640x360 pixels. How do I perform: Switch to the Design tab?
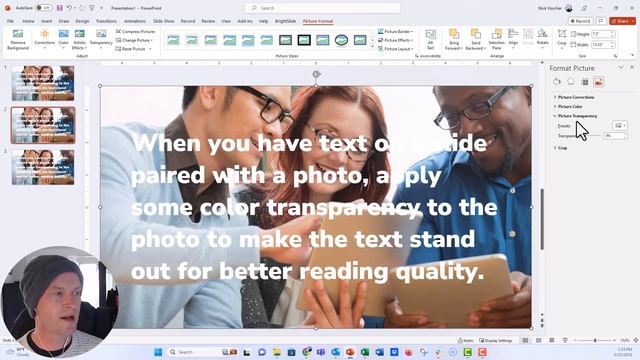pyautogui.click(x=82, y=21)
